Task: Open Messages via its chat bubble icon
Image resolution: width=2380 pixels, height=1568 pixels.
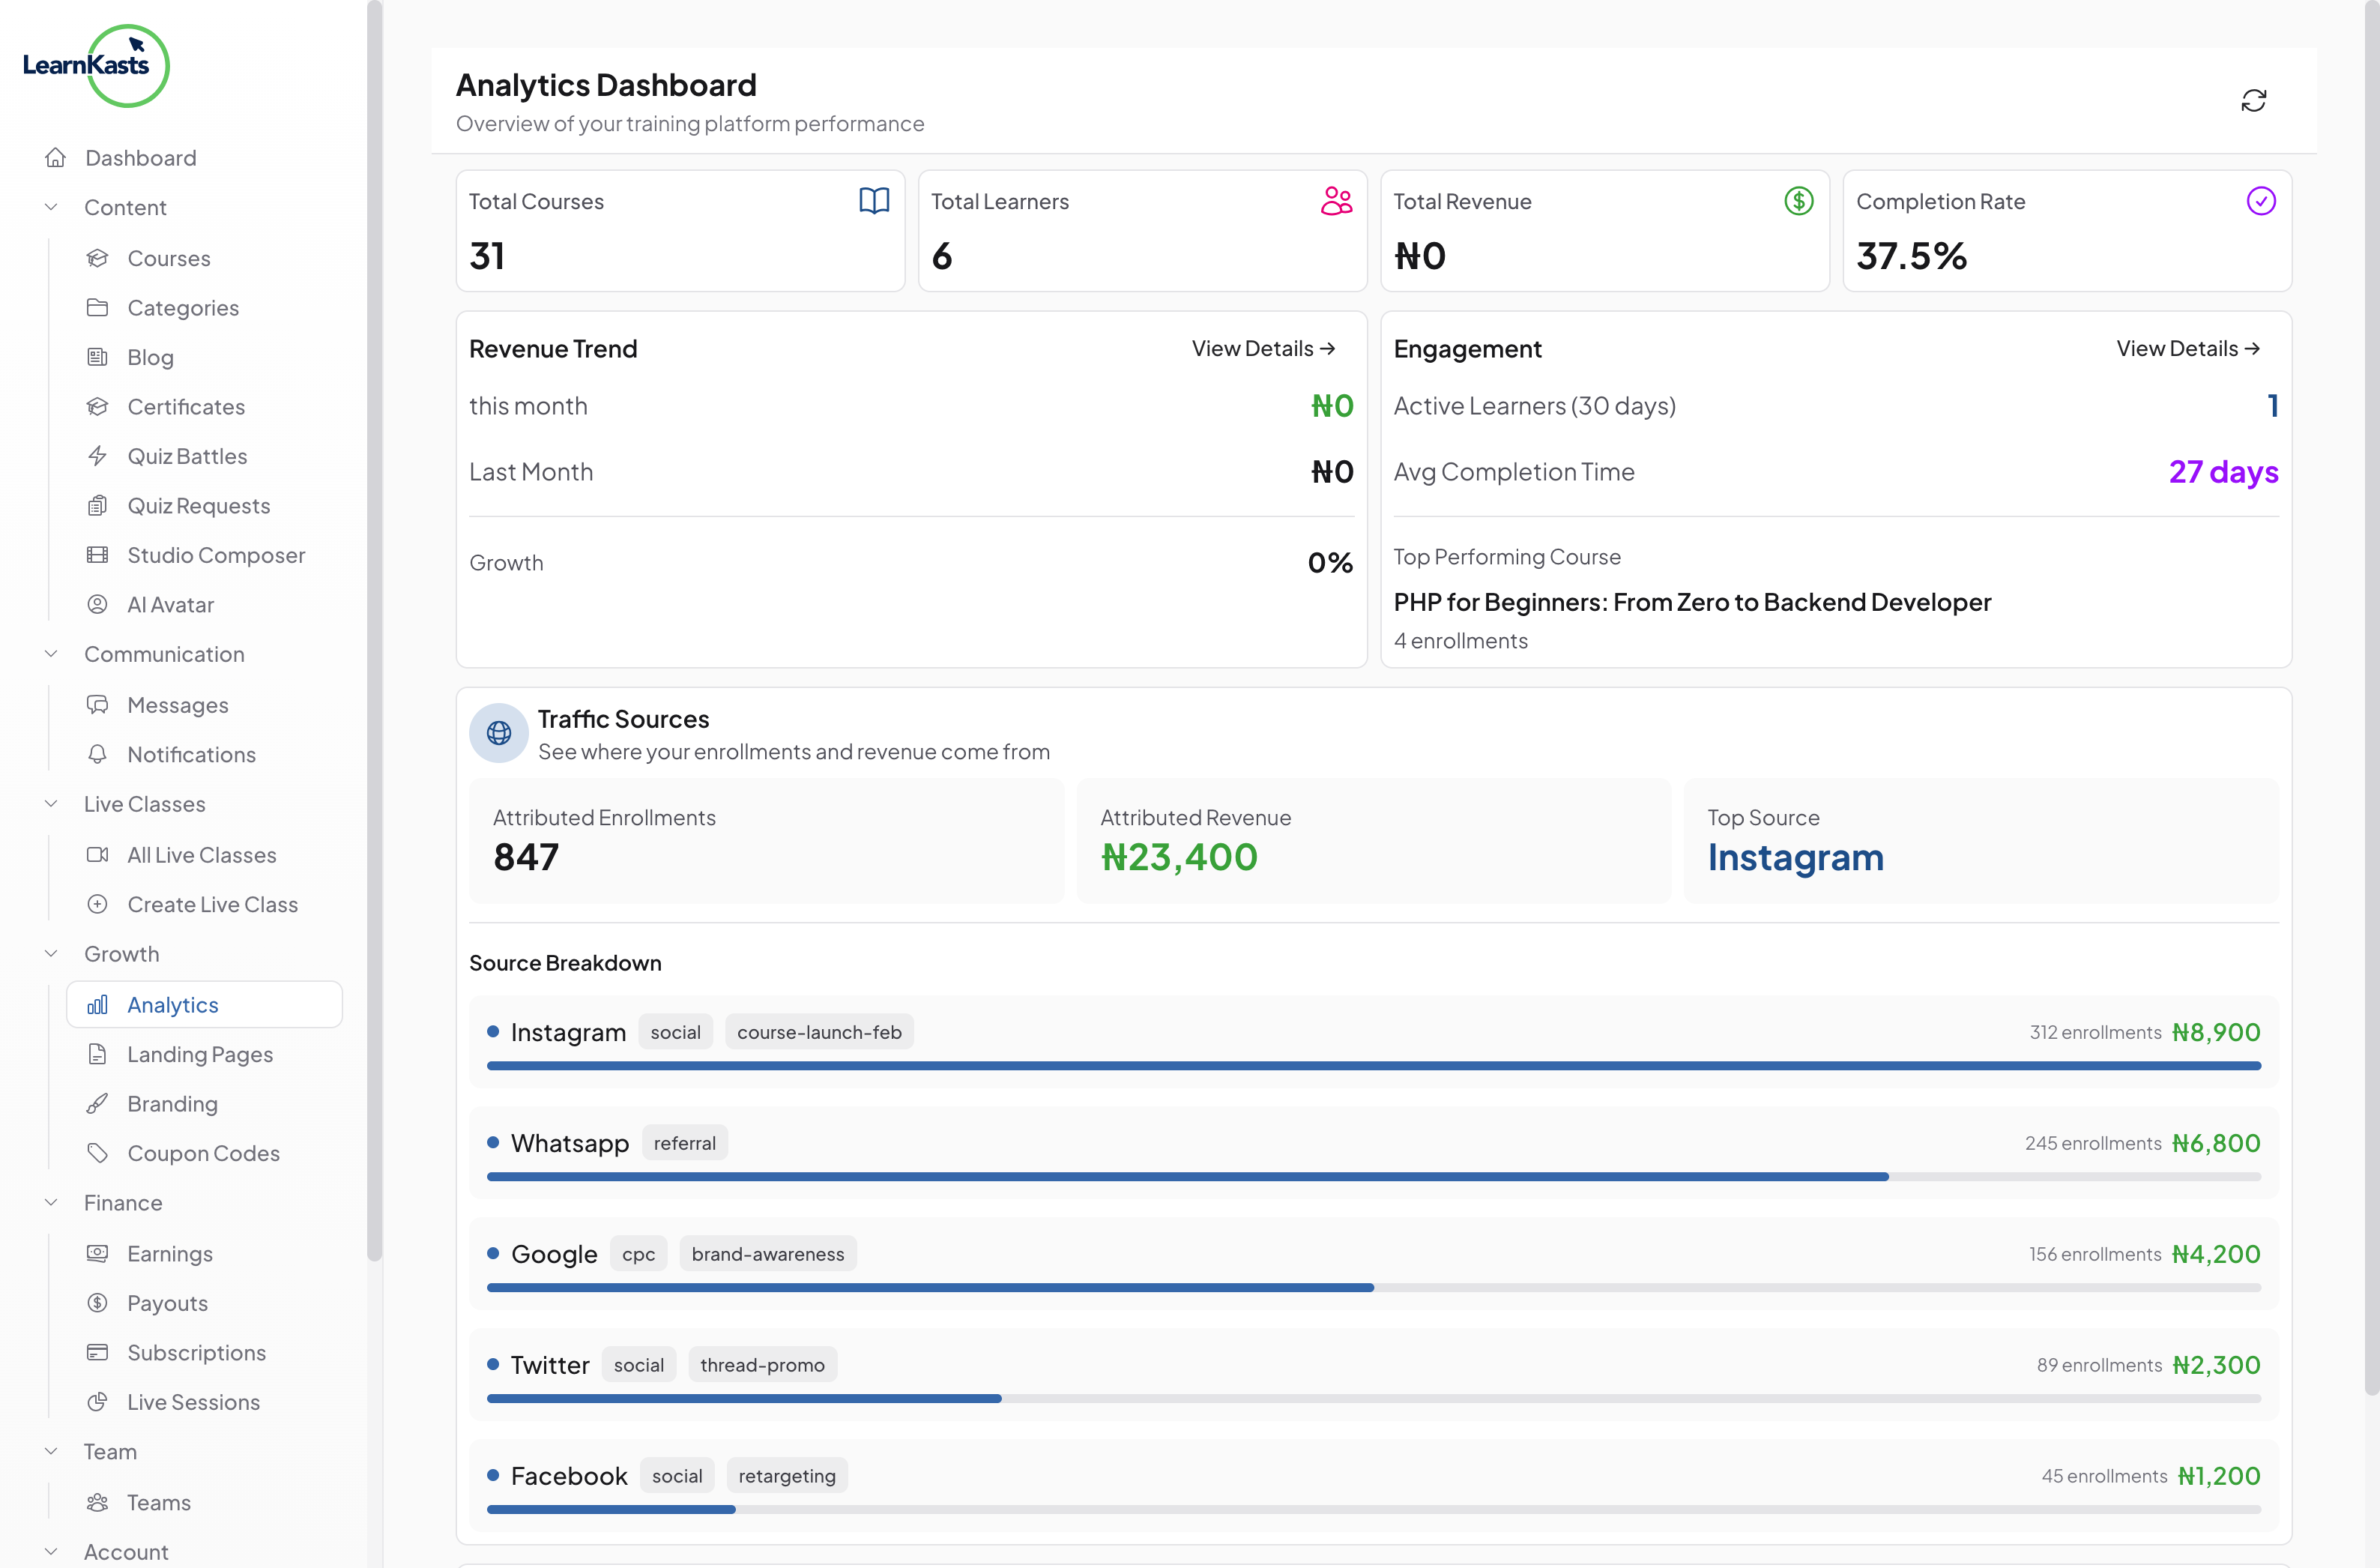Action: coord(98,704)
